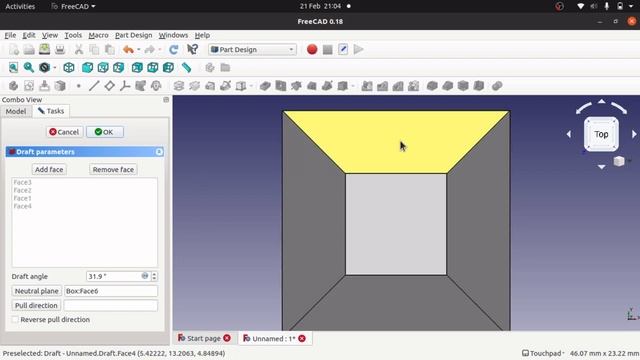Viewport: 640px width, 360px height.
Task: Switch to the Start page tab
Action: click(x=204, y=338)
